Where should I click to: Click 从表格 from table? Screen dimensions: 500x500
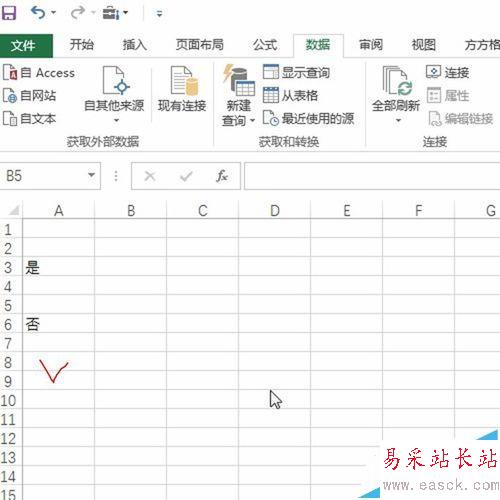click(x=290, y=96)
